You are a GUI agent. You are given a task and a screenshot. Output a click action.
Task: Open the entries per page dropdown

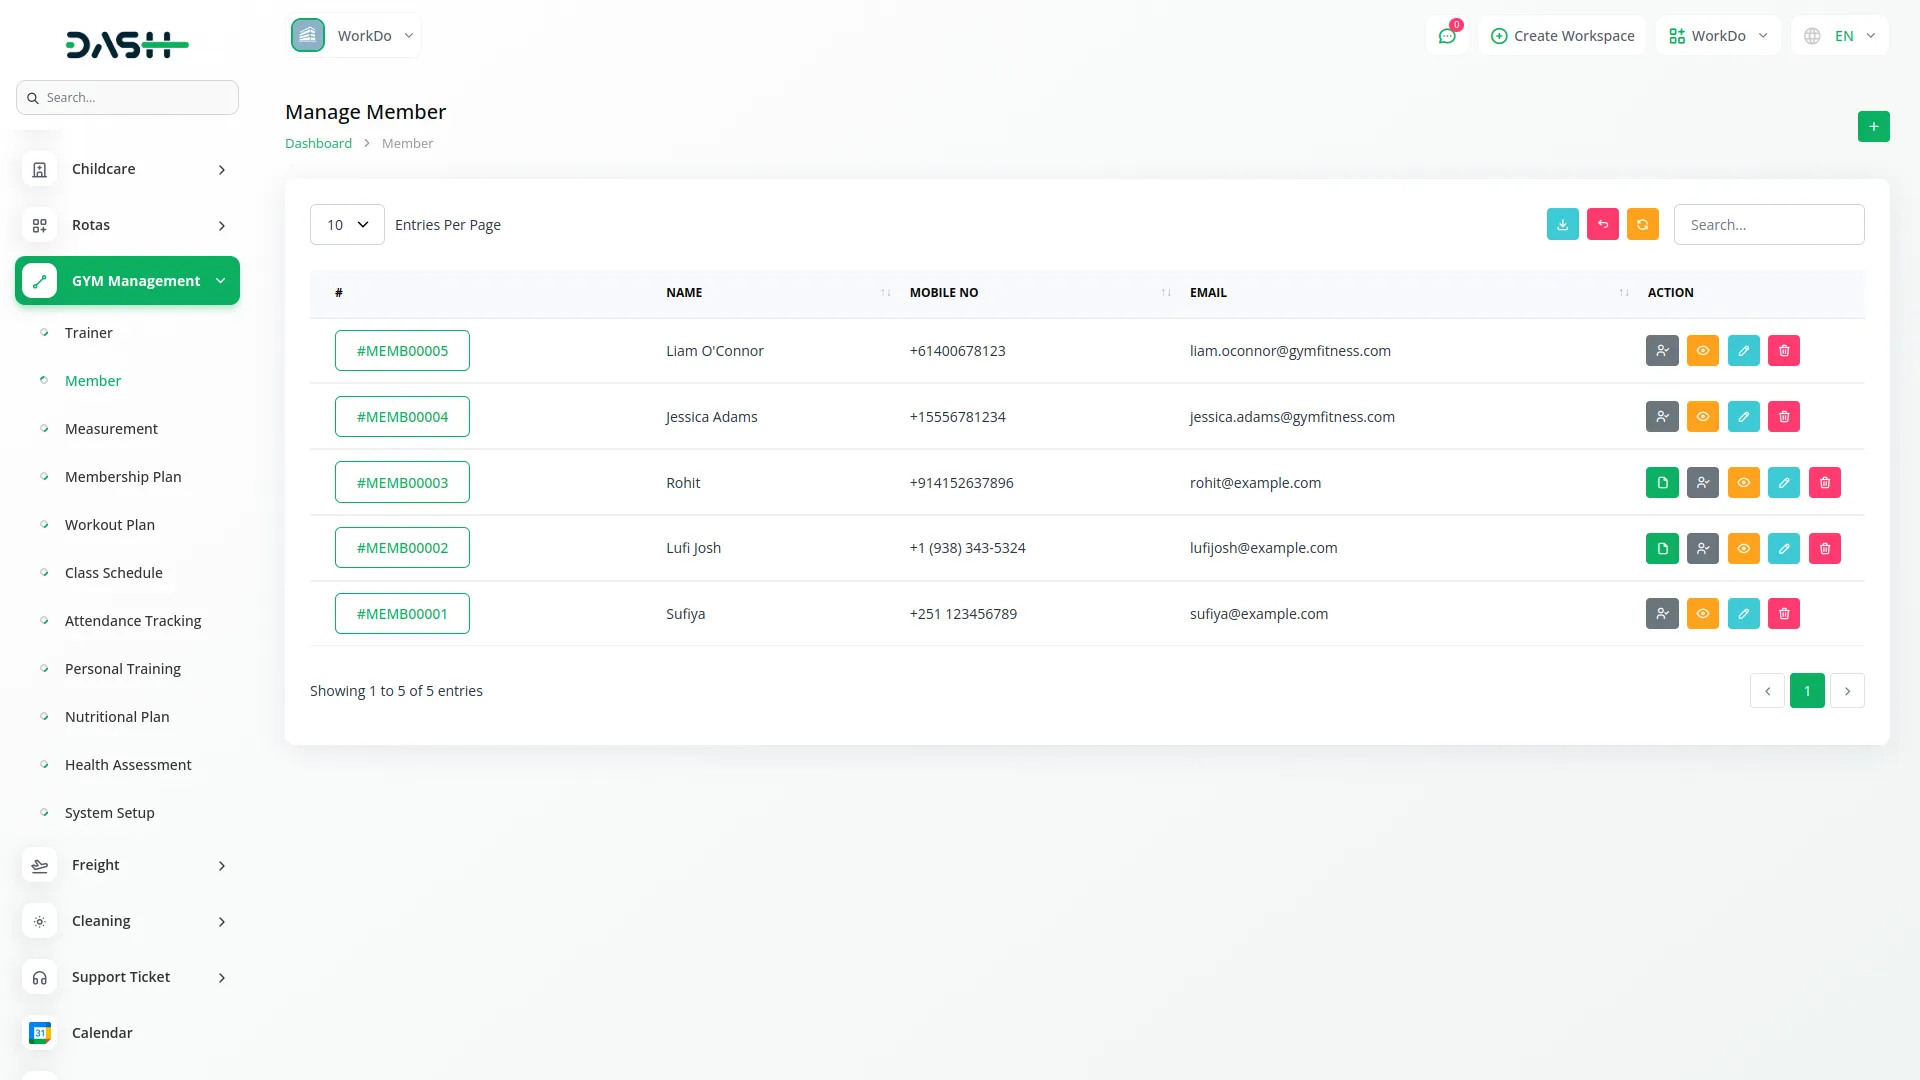(347, 225)
